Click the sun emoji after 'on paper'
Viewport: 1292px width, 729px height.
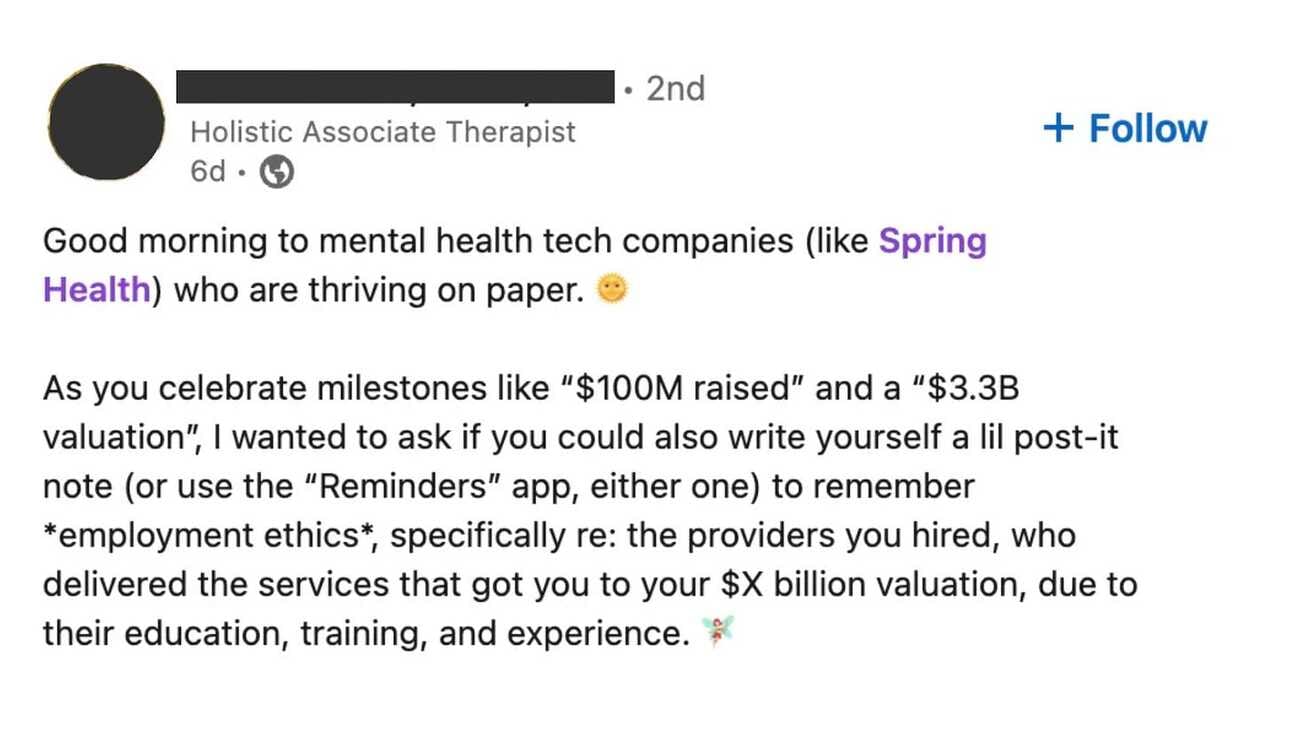pyautogui.click(x=611, y=290)
